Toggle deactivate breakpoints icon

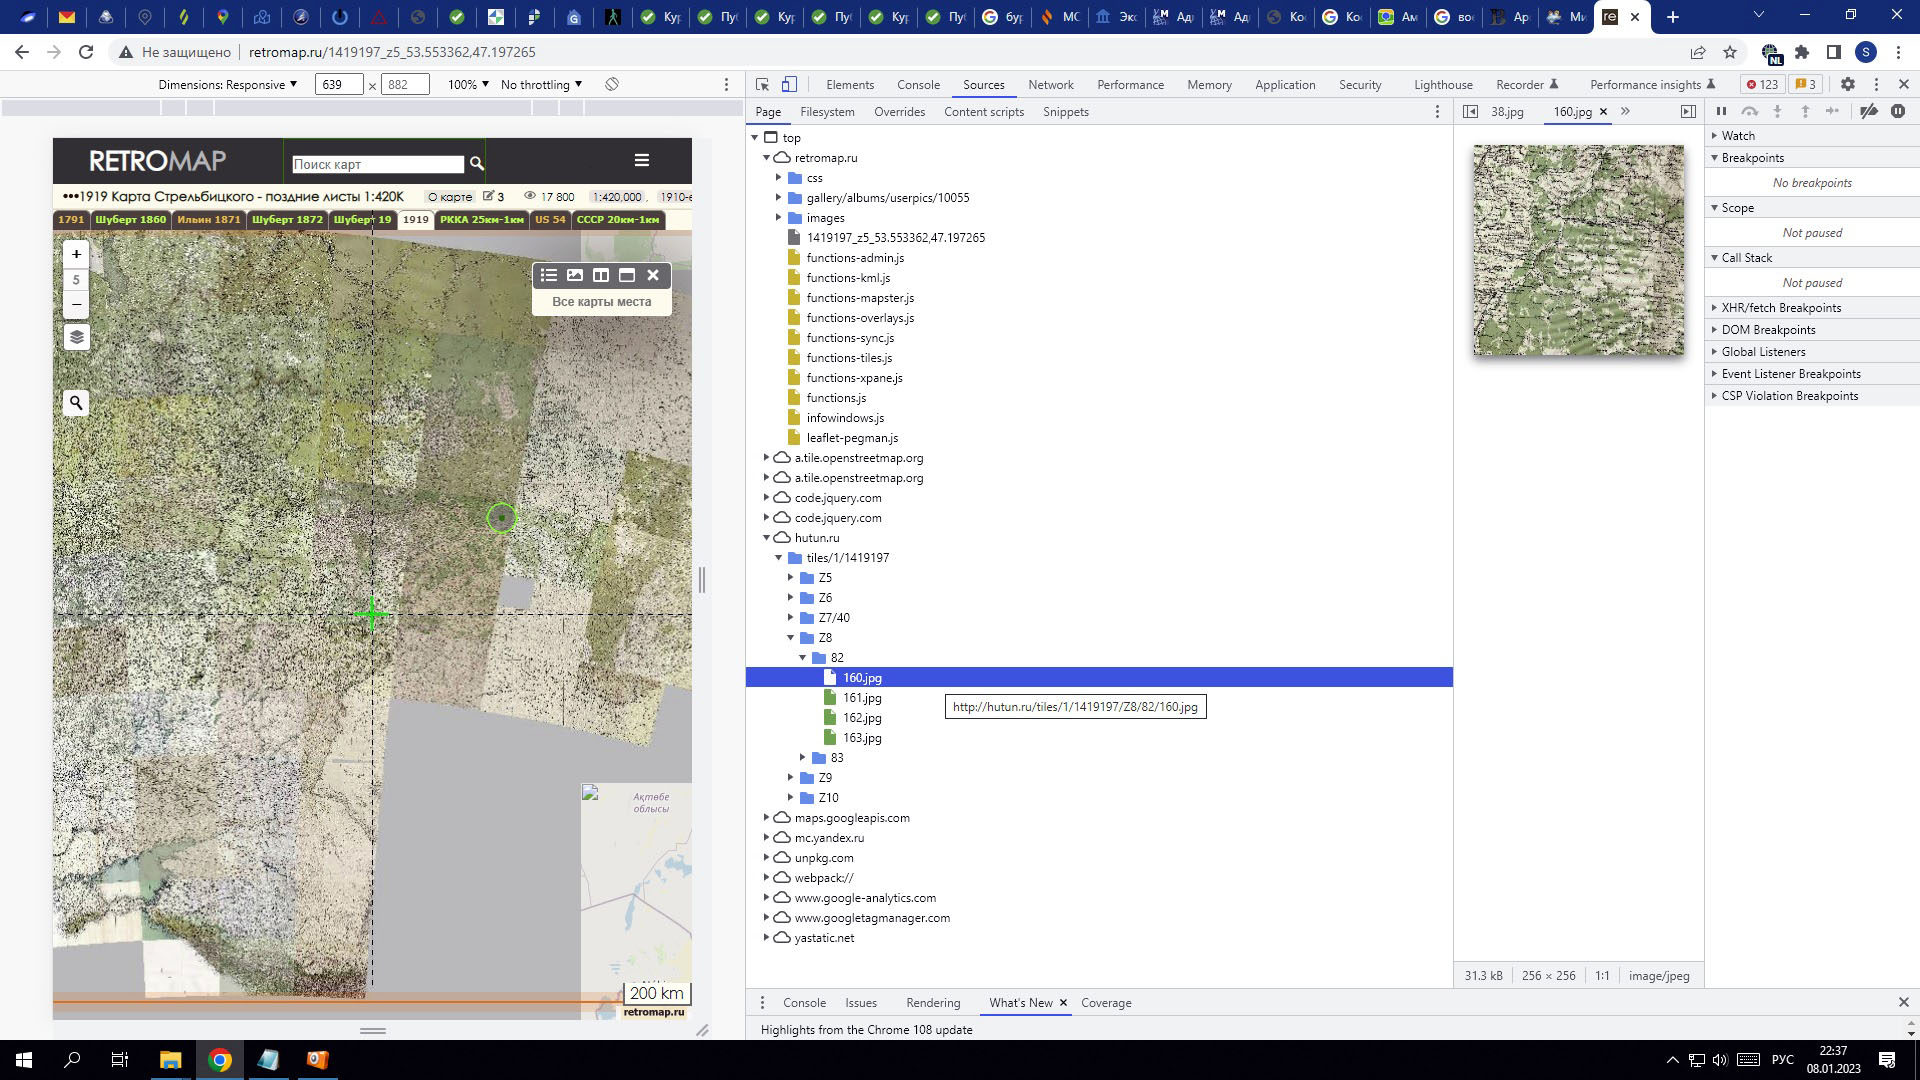tap(1868, 112)
